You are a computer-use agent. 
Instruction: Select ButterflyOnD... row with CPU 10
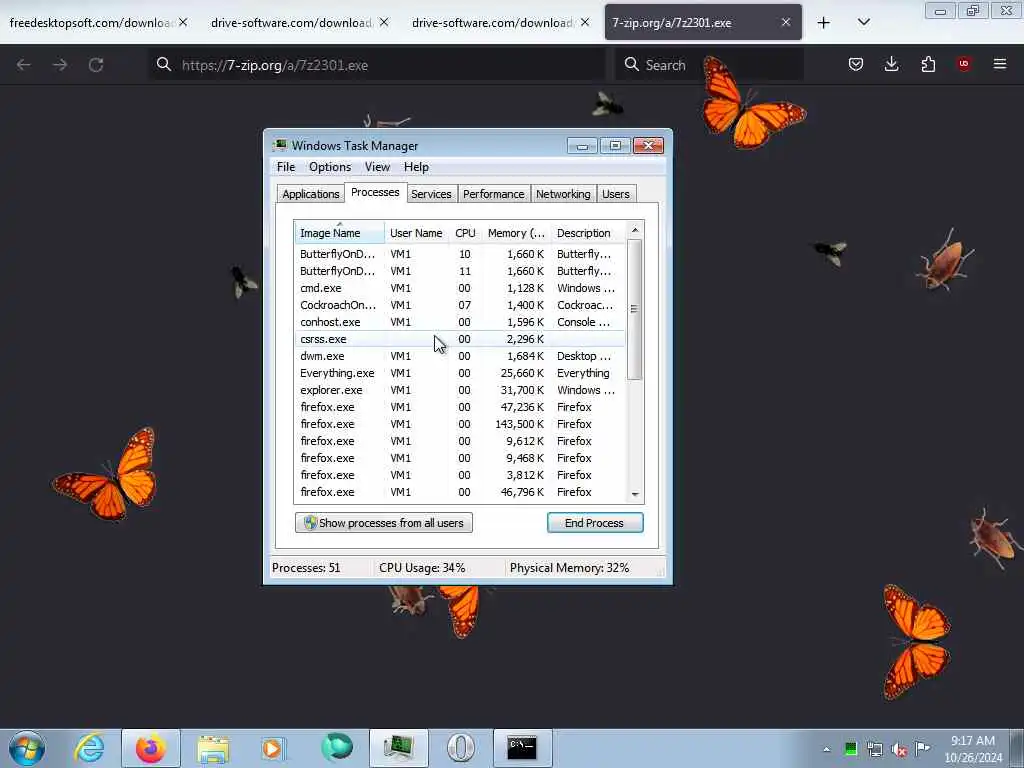point(459,254)
